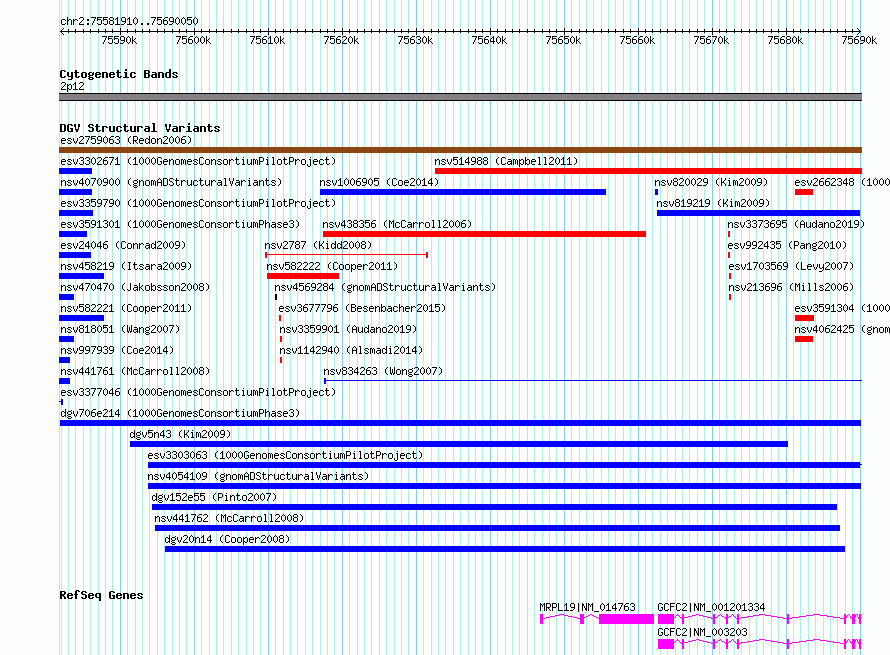Open nsv818051 (Wang2007) label
890x655 pixels.
[120, 329]
